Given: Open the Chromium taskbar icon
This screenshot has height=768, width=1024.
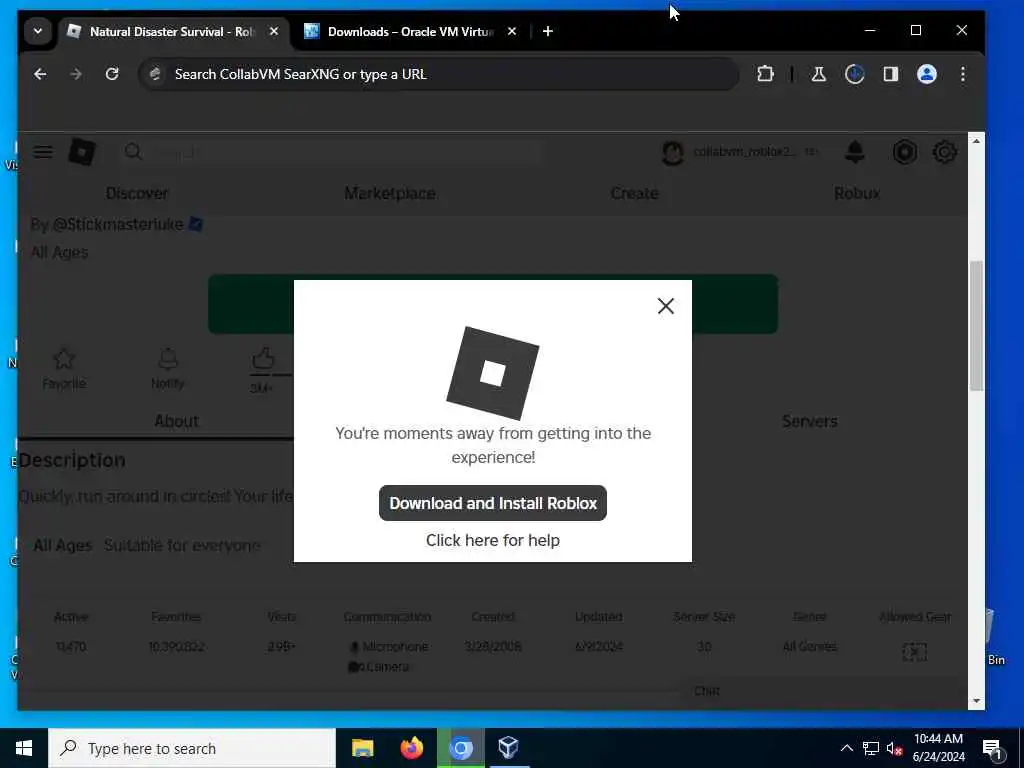Looking at the screenshot, I should click(460, 748).
